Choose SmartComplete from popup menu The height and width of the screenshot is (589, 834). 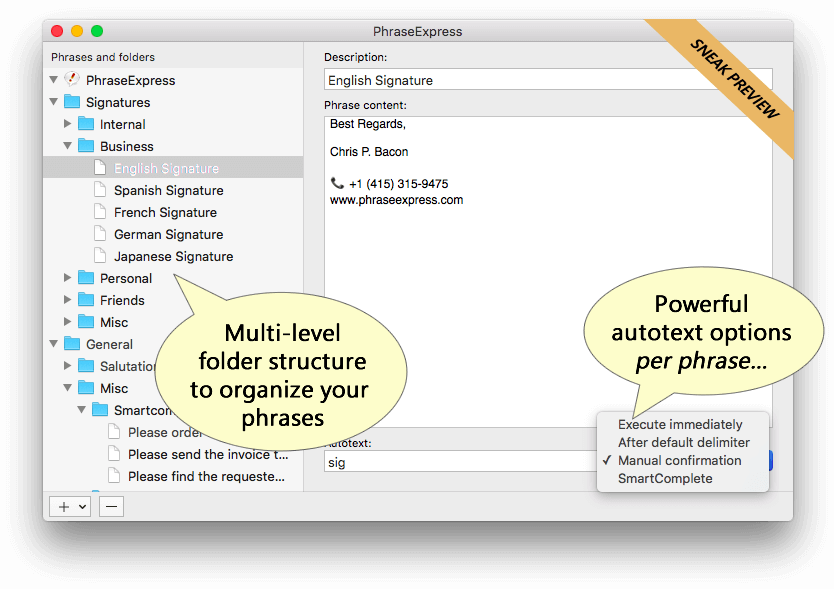point(665,479)
